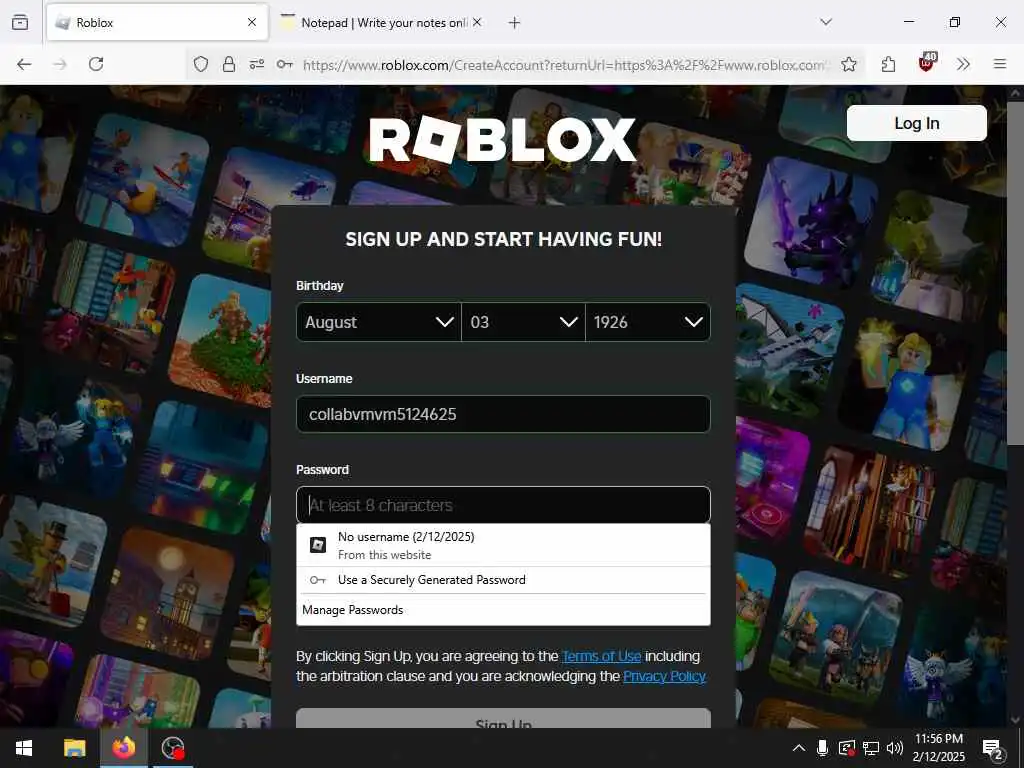
Task: Open taskbar clock showing 11:56 PM
Action: pyautogui.click(x=938, y=748)
